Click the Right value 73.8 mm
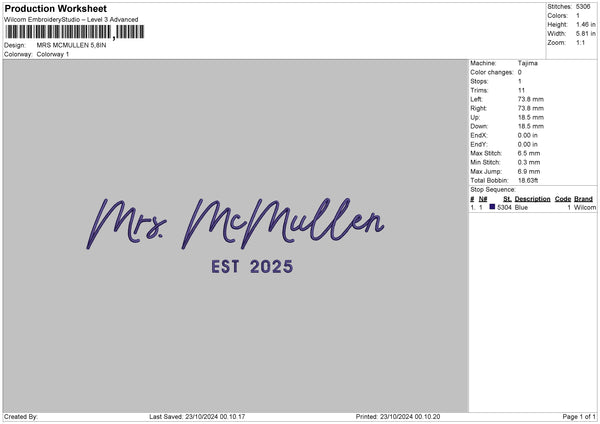Viewport: 600px width, 424px height. (530, 108)
